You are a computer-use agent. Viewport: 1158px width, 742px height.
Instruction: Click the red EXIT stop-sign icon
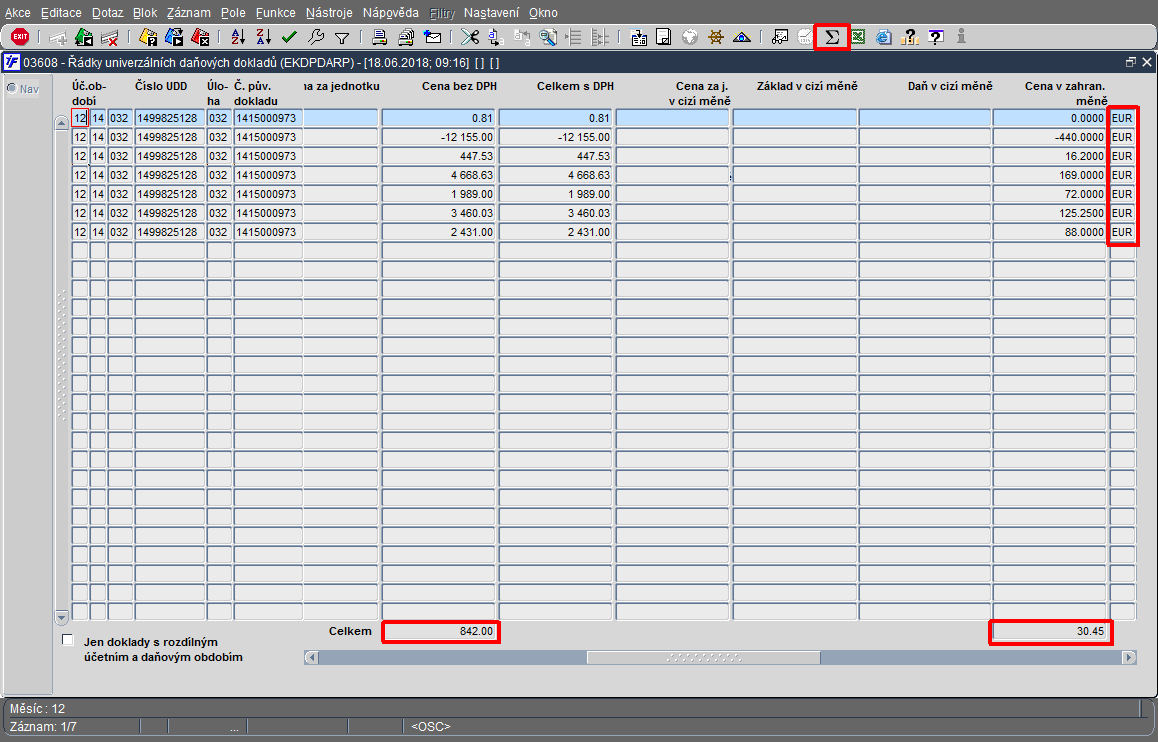click(x=20, y=37)
